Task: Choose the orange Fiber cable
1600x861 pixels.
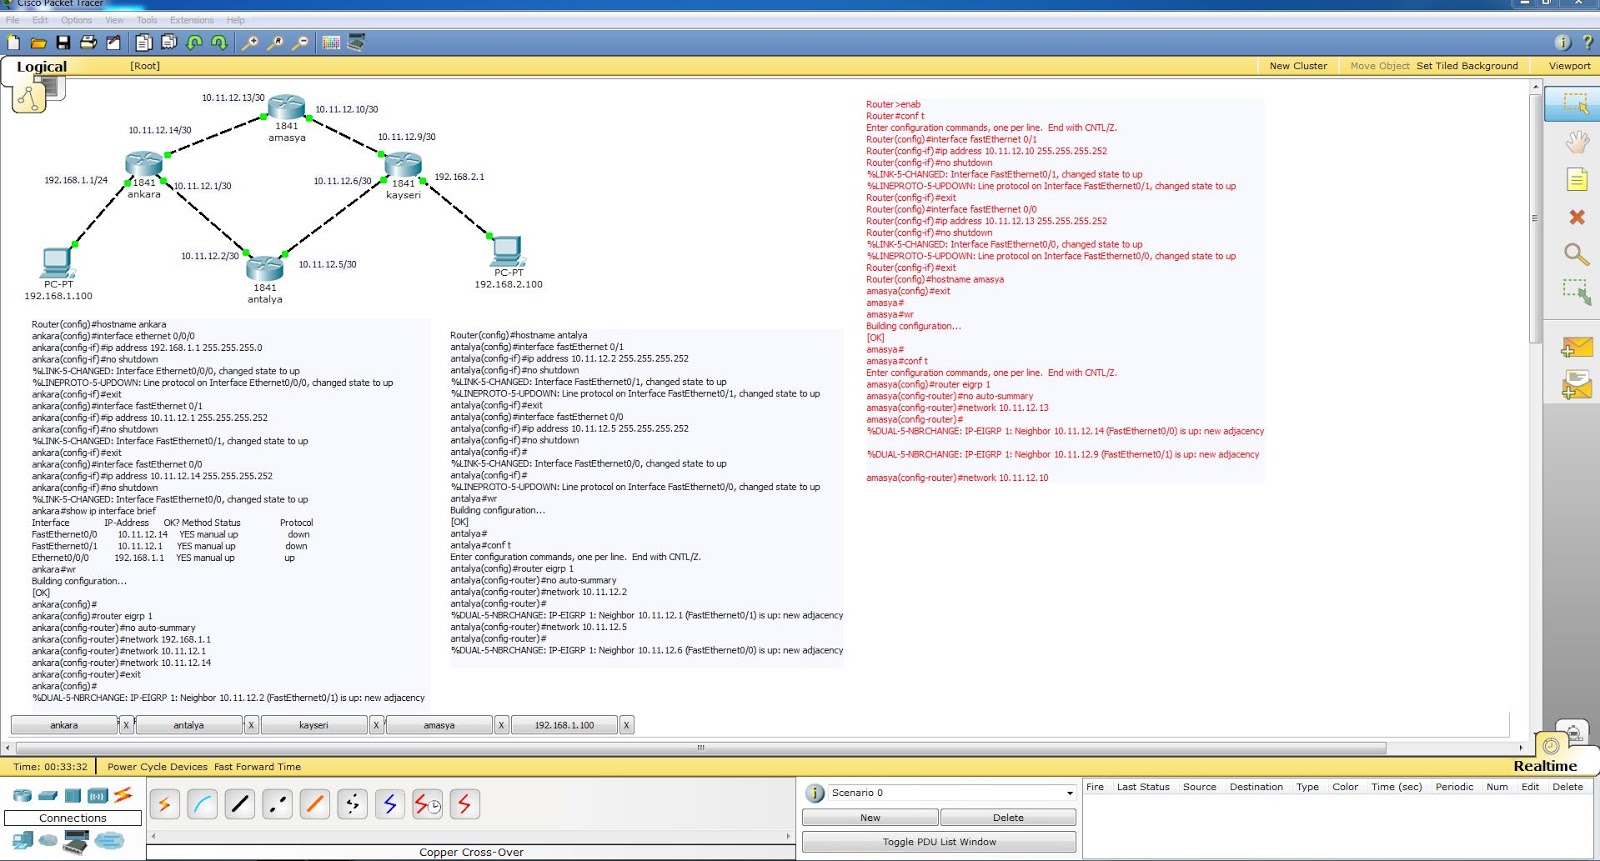Action: point(315,804)
